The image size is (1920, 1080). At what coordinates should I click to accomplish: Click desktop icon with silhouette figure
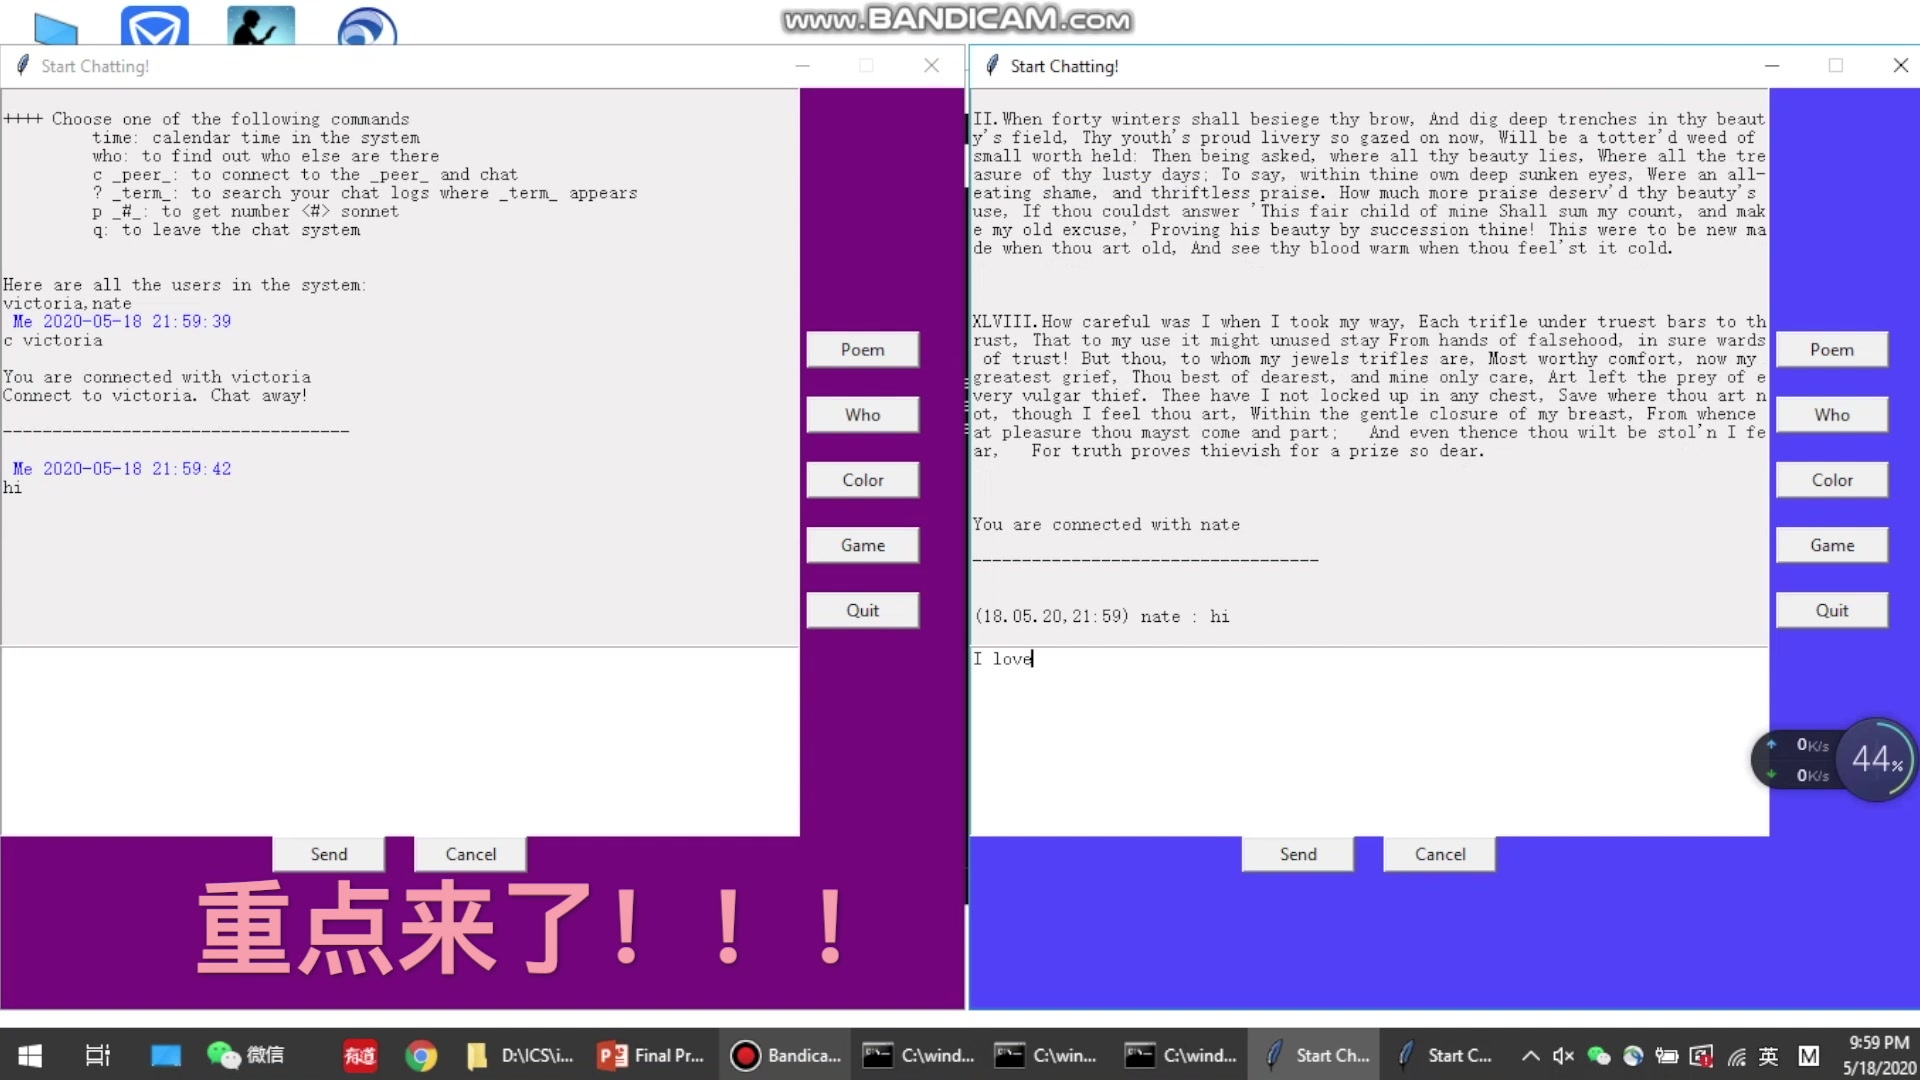click(x=260, y=25)
